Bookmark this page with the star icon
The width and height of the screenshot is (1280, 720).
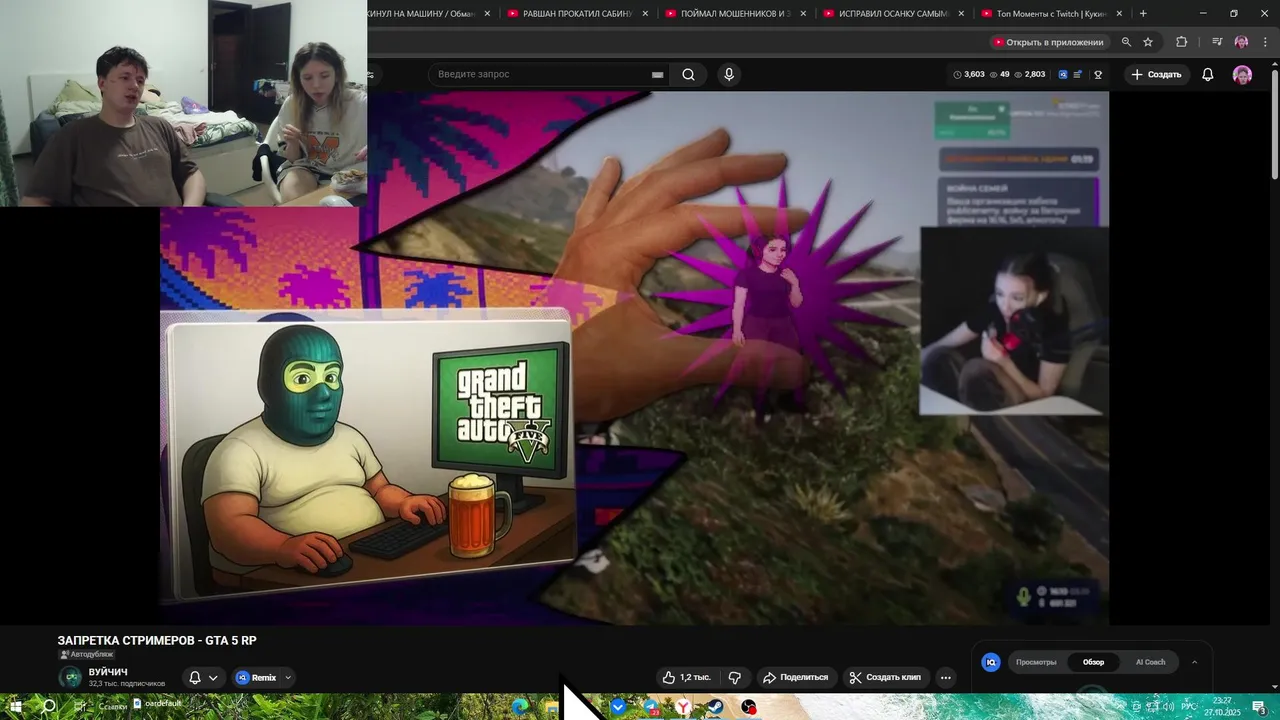click(x=1148, y=42)
